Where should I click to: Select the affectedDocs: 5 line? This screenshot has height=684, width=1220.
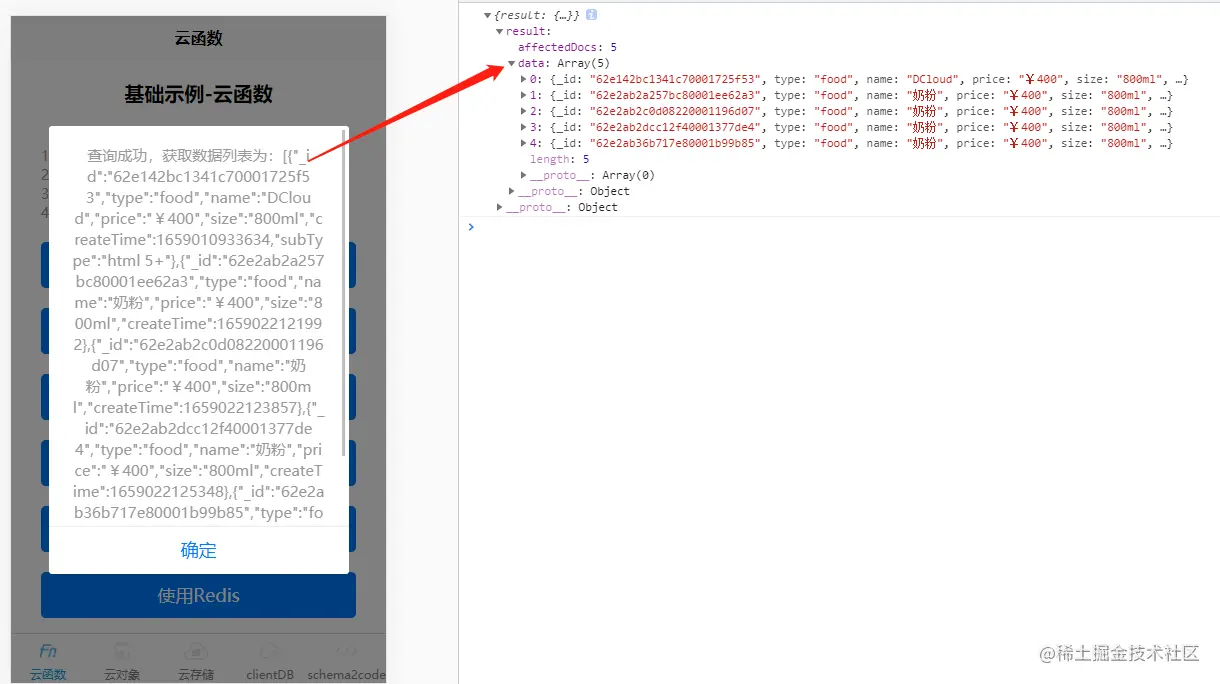coord(567,47)
